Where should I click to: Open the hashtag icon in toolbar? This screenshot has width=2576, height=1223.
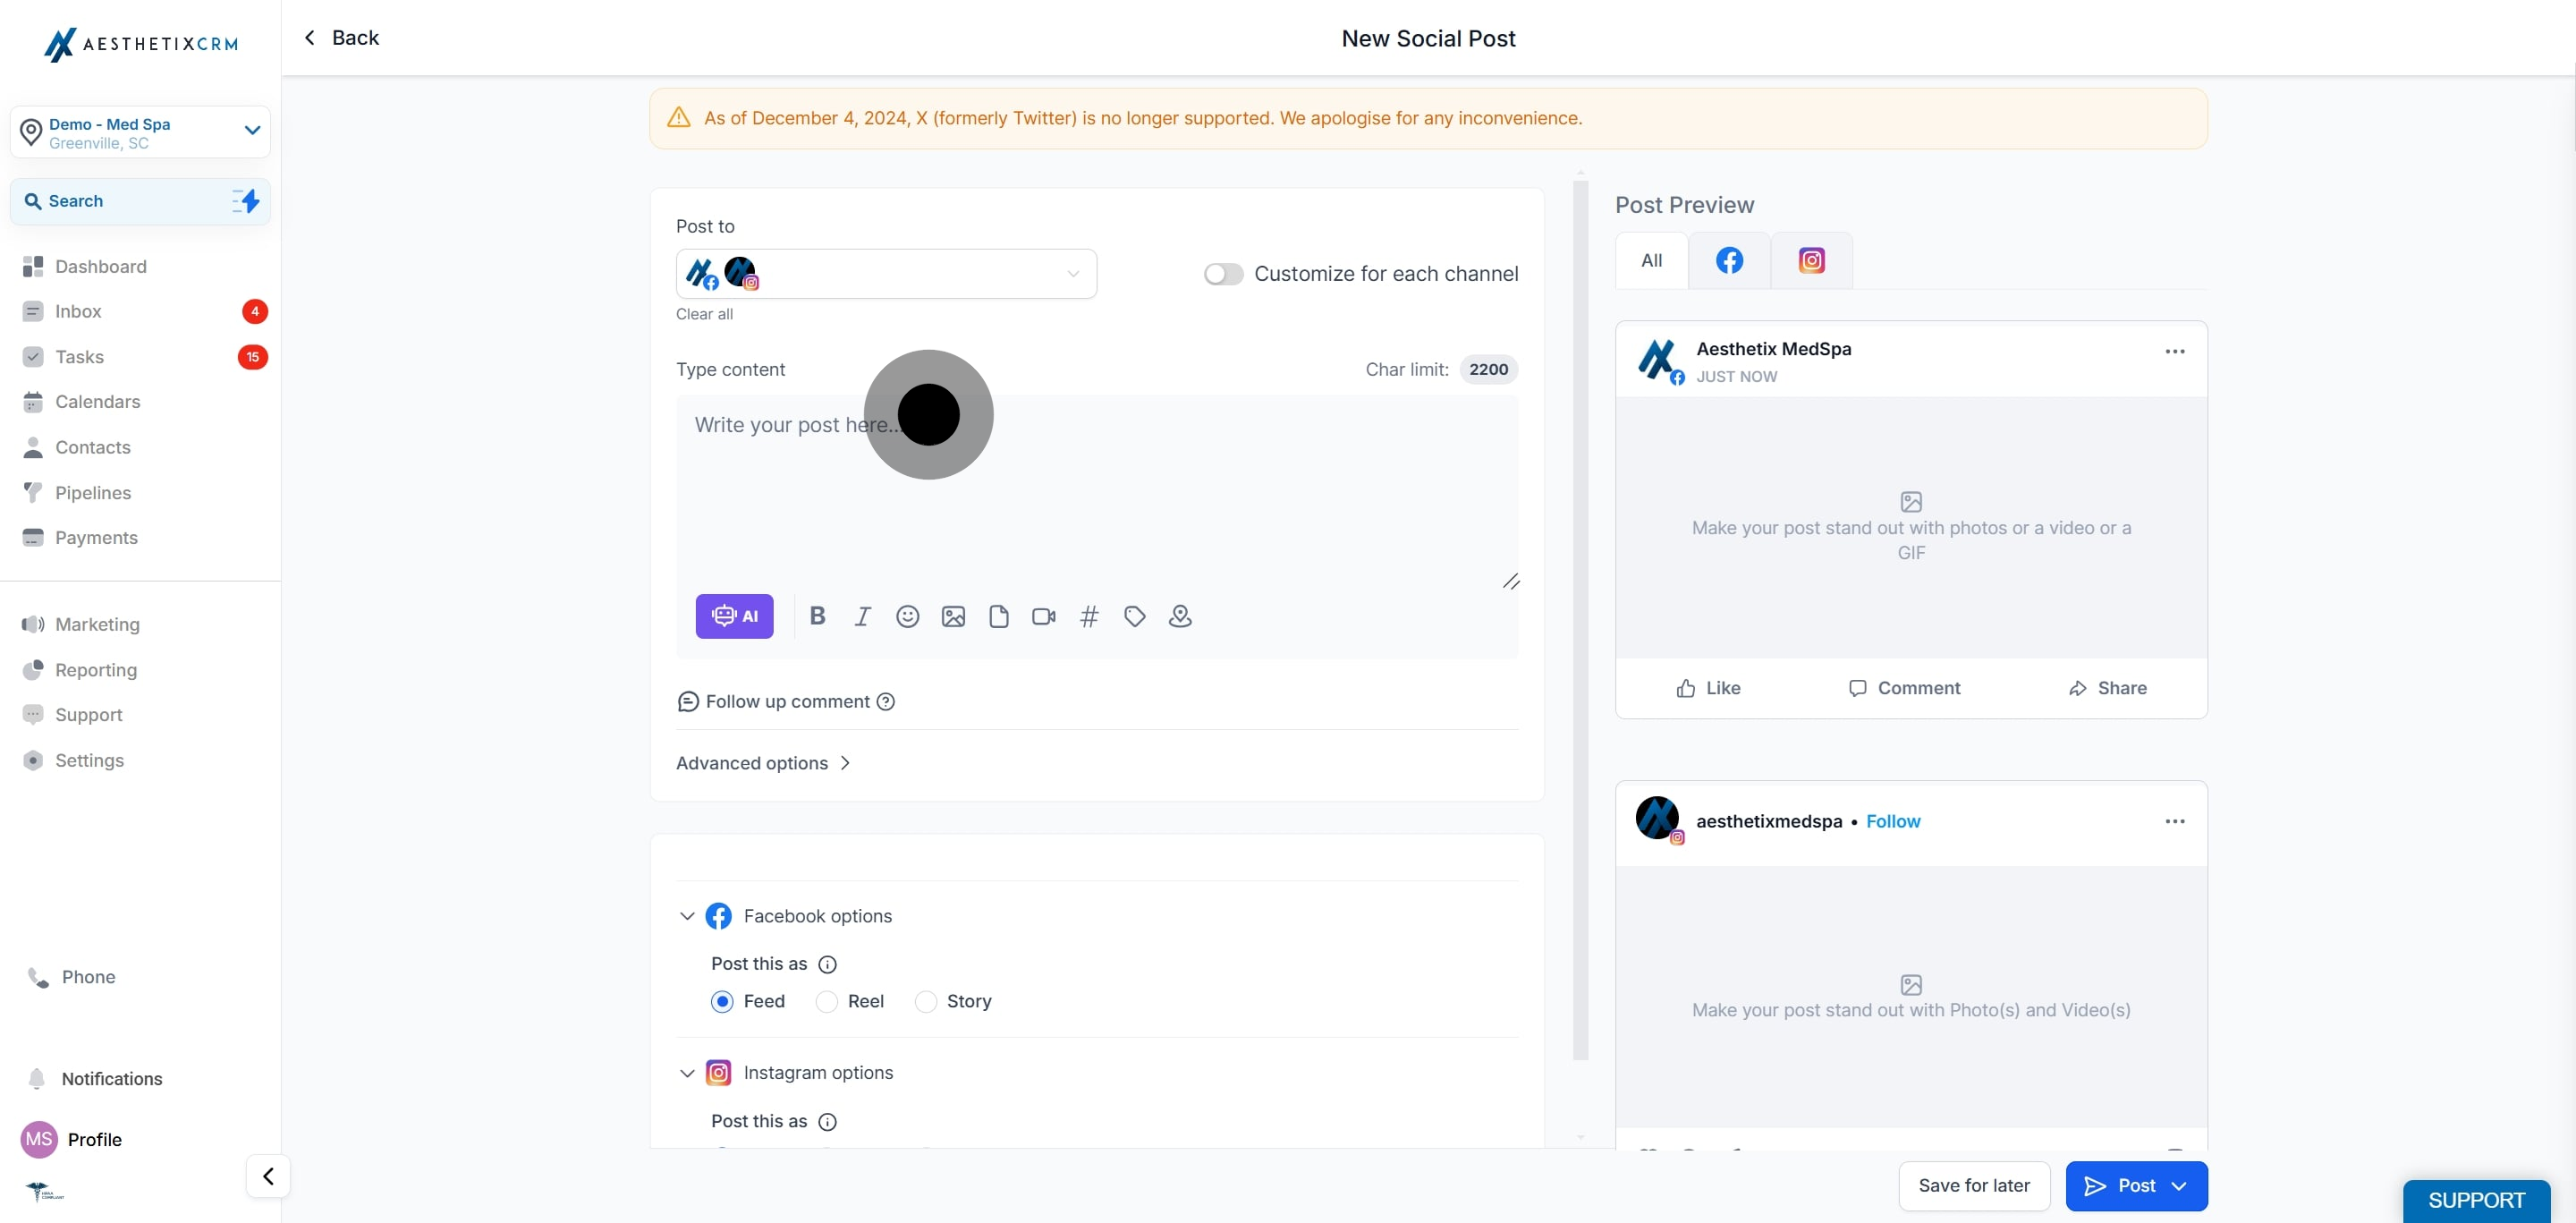click(x=1089, y=616)
